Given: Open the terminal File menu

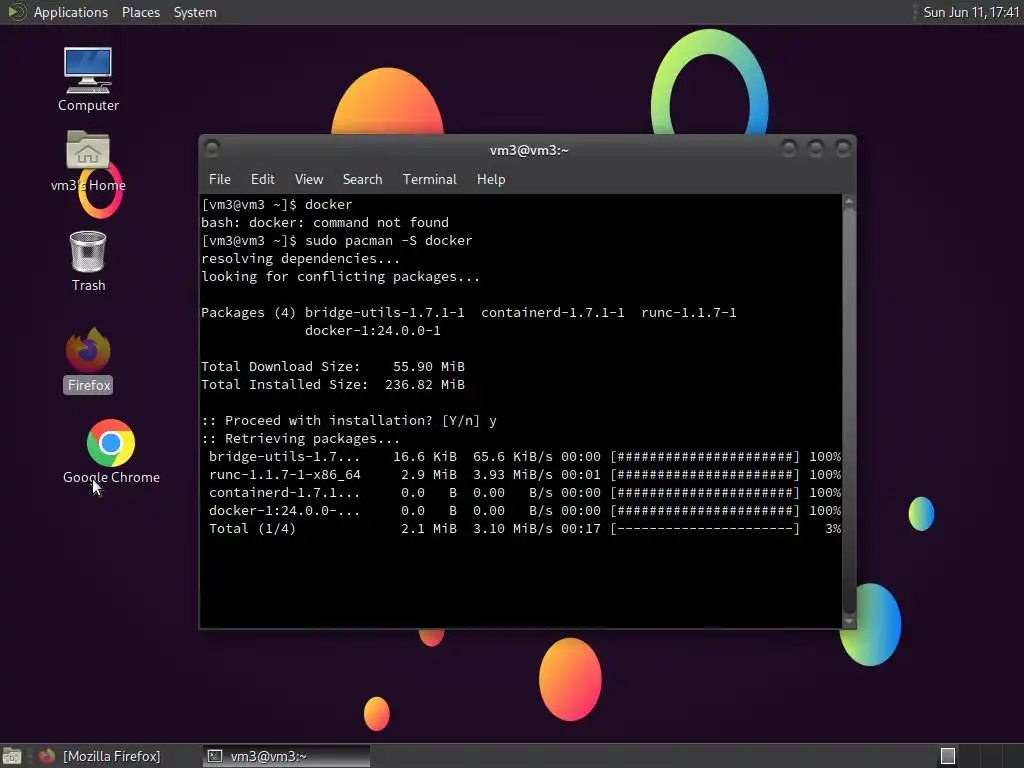Looking at the screenshot, I should tap(219, 179).
